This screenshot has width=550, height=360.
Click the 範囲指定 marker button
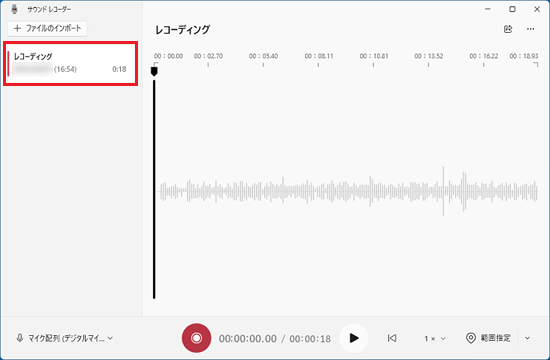(x=488, y=338)
